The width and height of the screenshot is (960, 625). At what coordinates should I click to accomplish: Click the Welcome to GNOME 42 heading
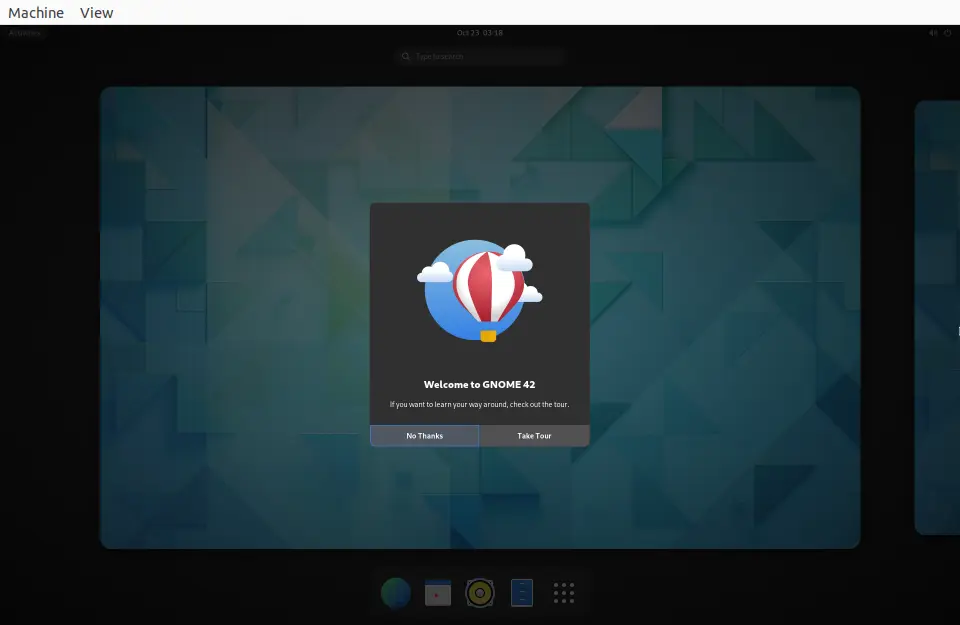click(479, 384)
